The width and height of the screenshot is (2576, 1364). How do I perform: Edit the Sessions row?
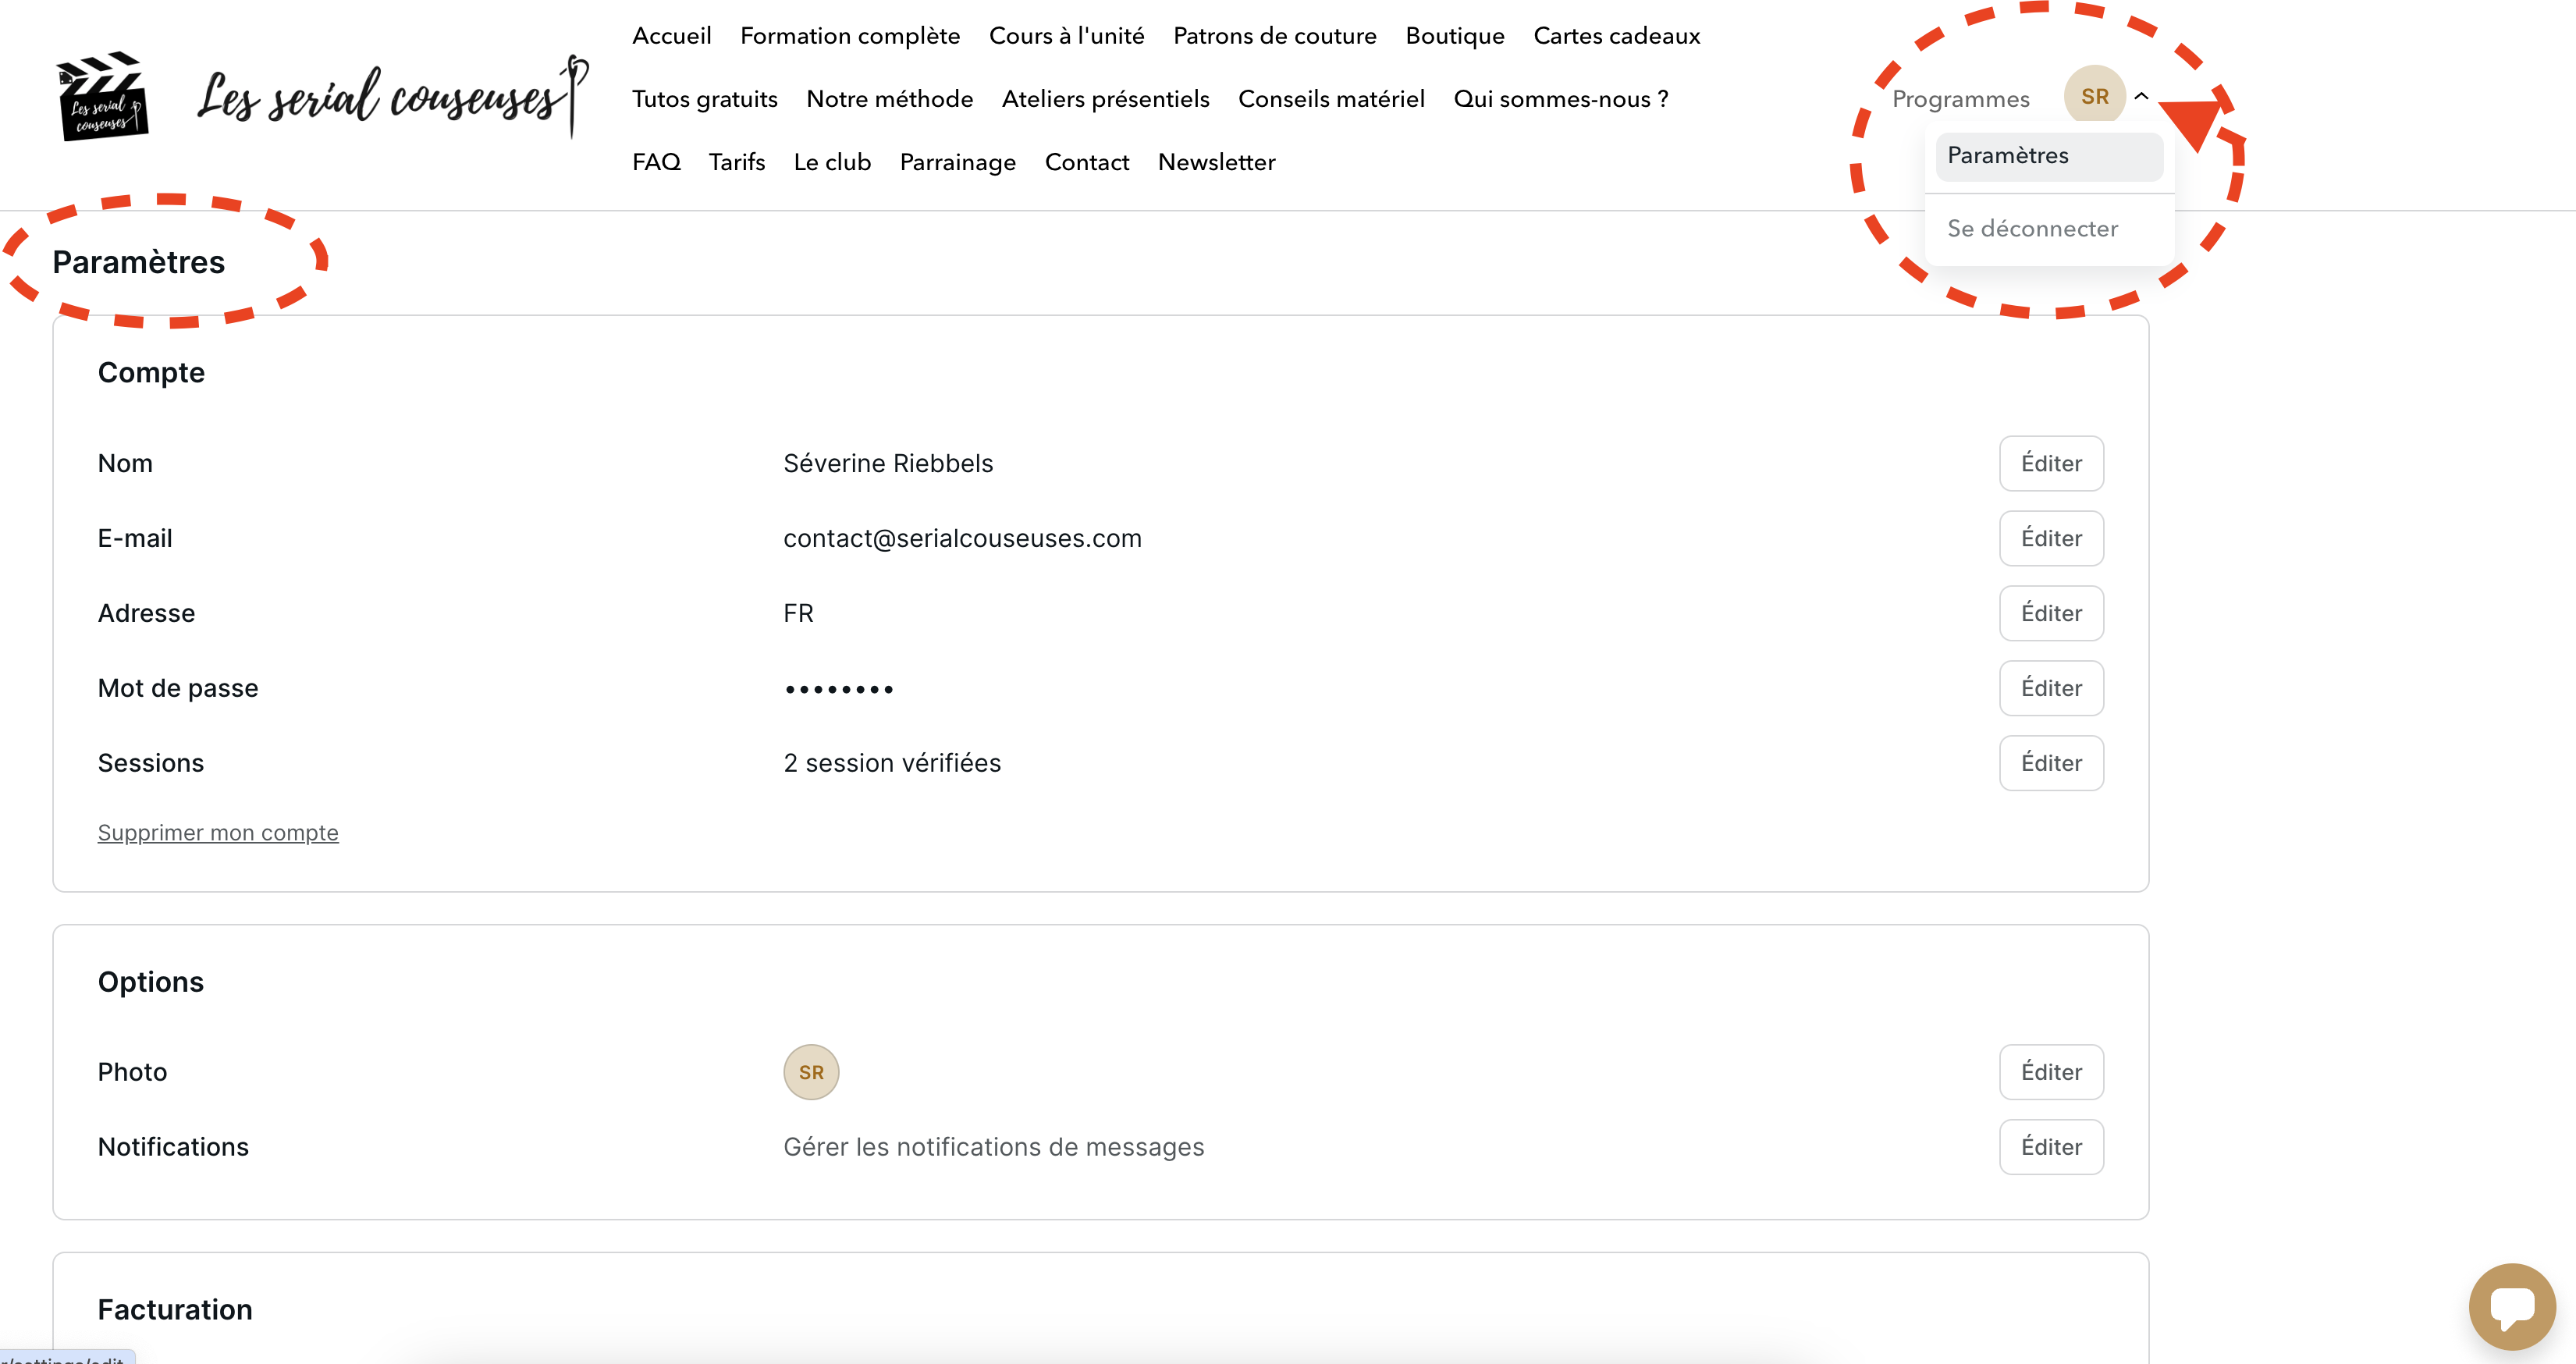click(x=2050, y=763)
